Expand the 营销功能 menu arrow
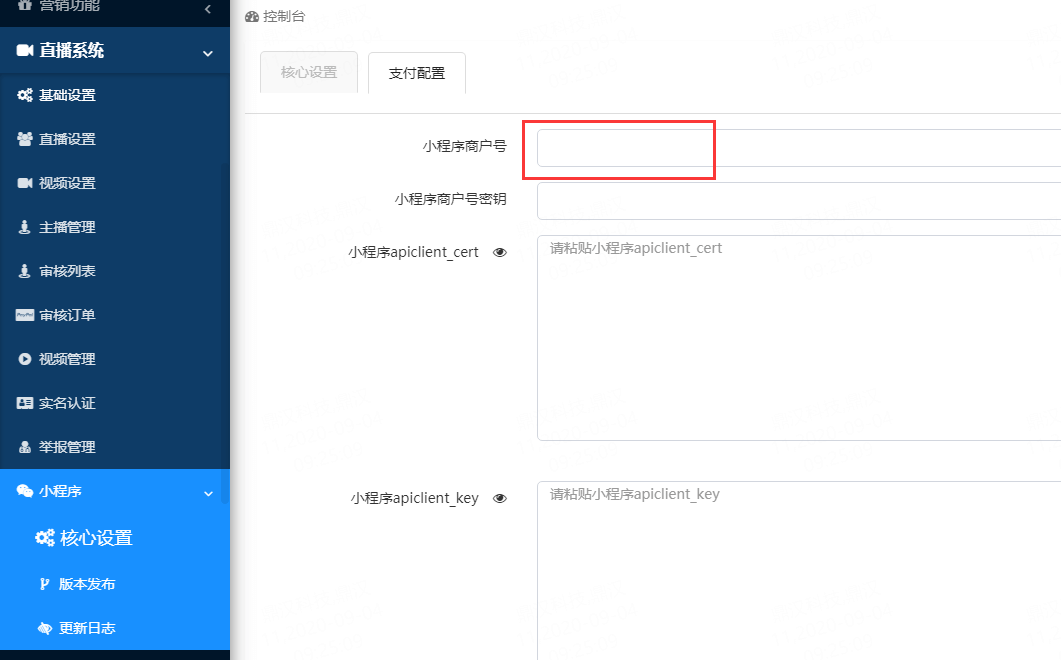Viewport: 1061px width, 660px height. coord(208,9)
